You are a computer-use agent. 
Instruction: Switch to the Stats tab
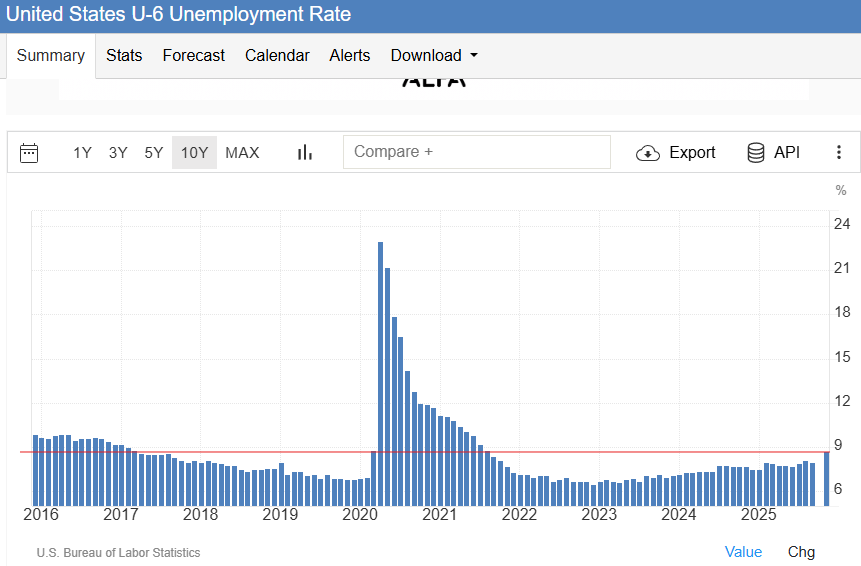point(124,56)
